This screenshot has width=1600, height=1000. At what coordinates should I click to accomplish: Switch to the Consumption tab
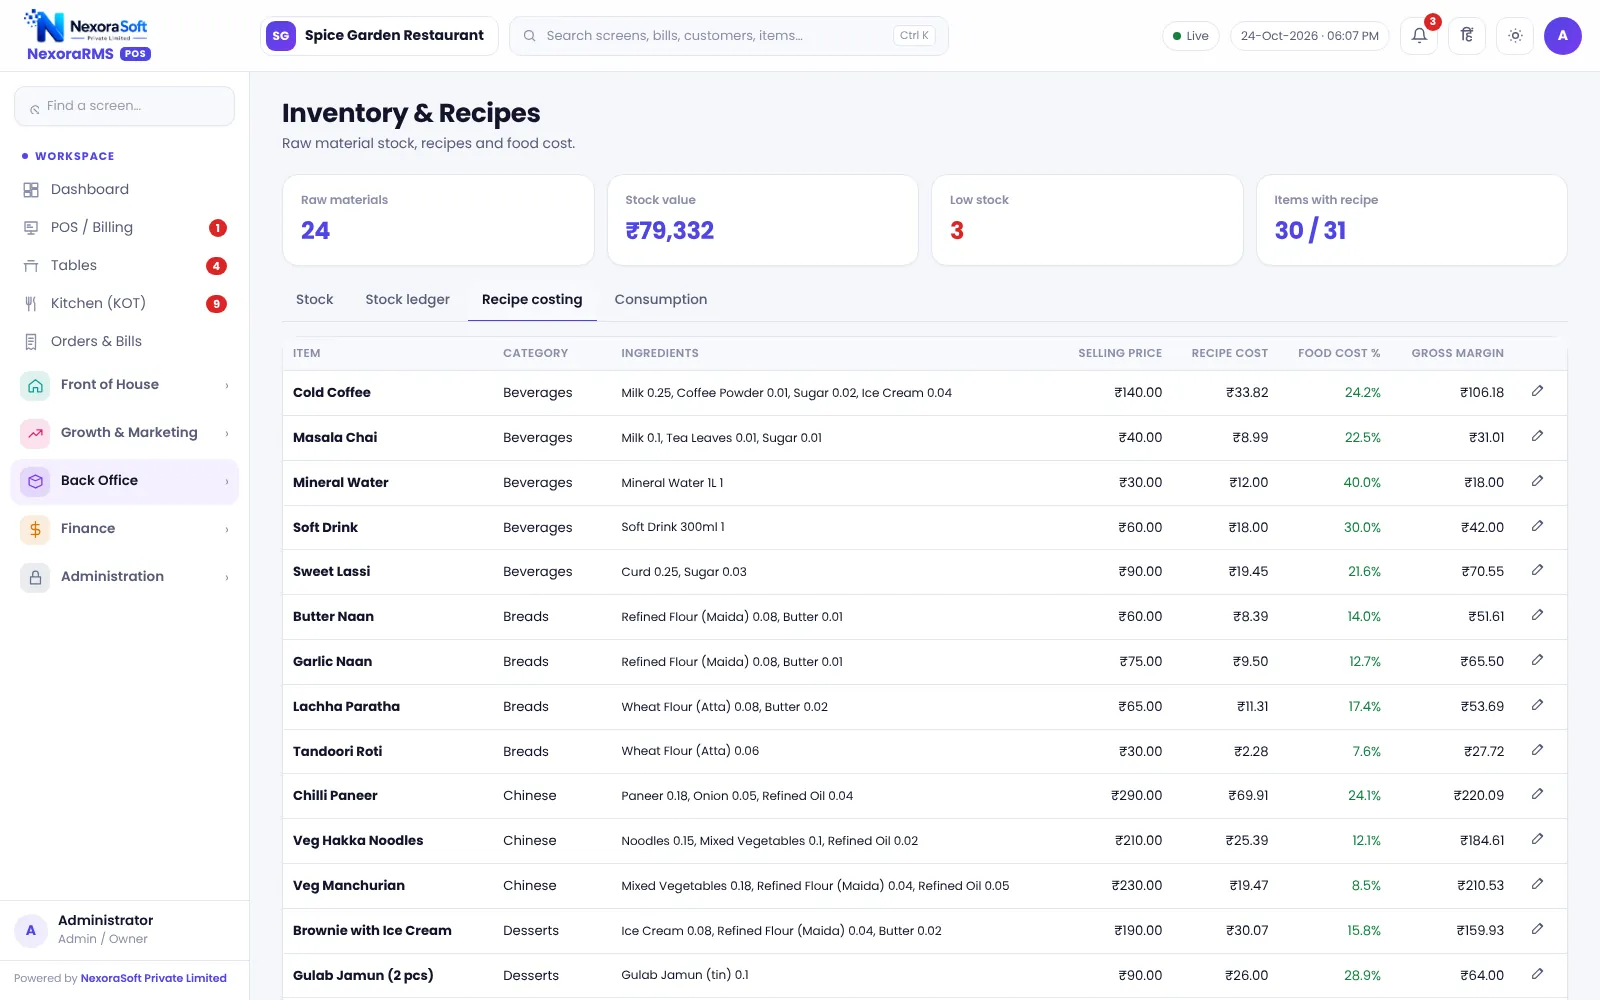661,299
